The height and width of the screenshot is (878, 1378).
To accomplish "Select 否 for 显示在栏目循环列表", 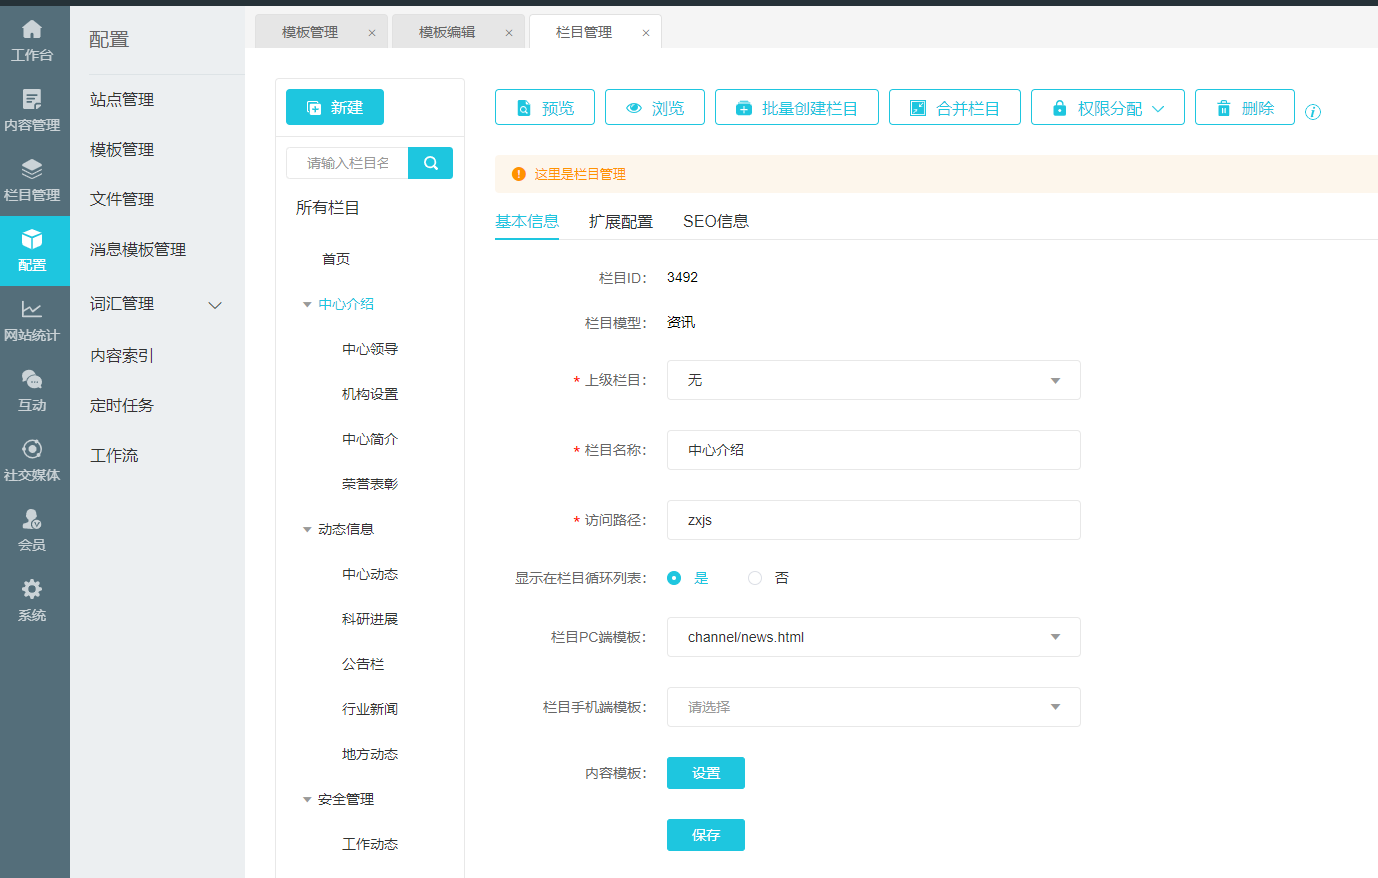I will (755, 578).
